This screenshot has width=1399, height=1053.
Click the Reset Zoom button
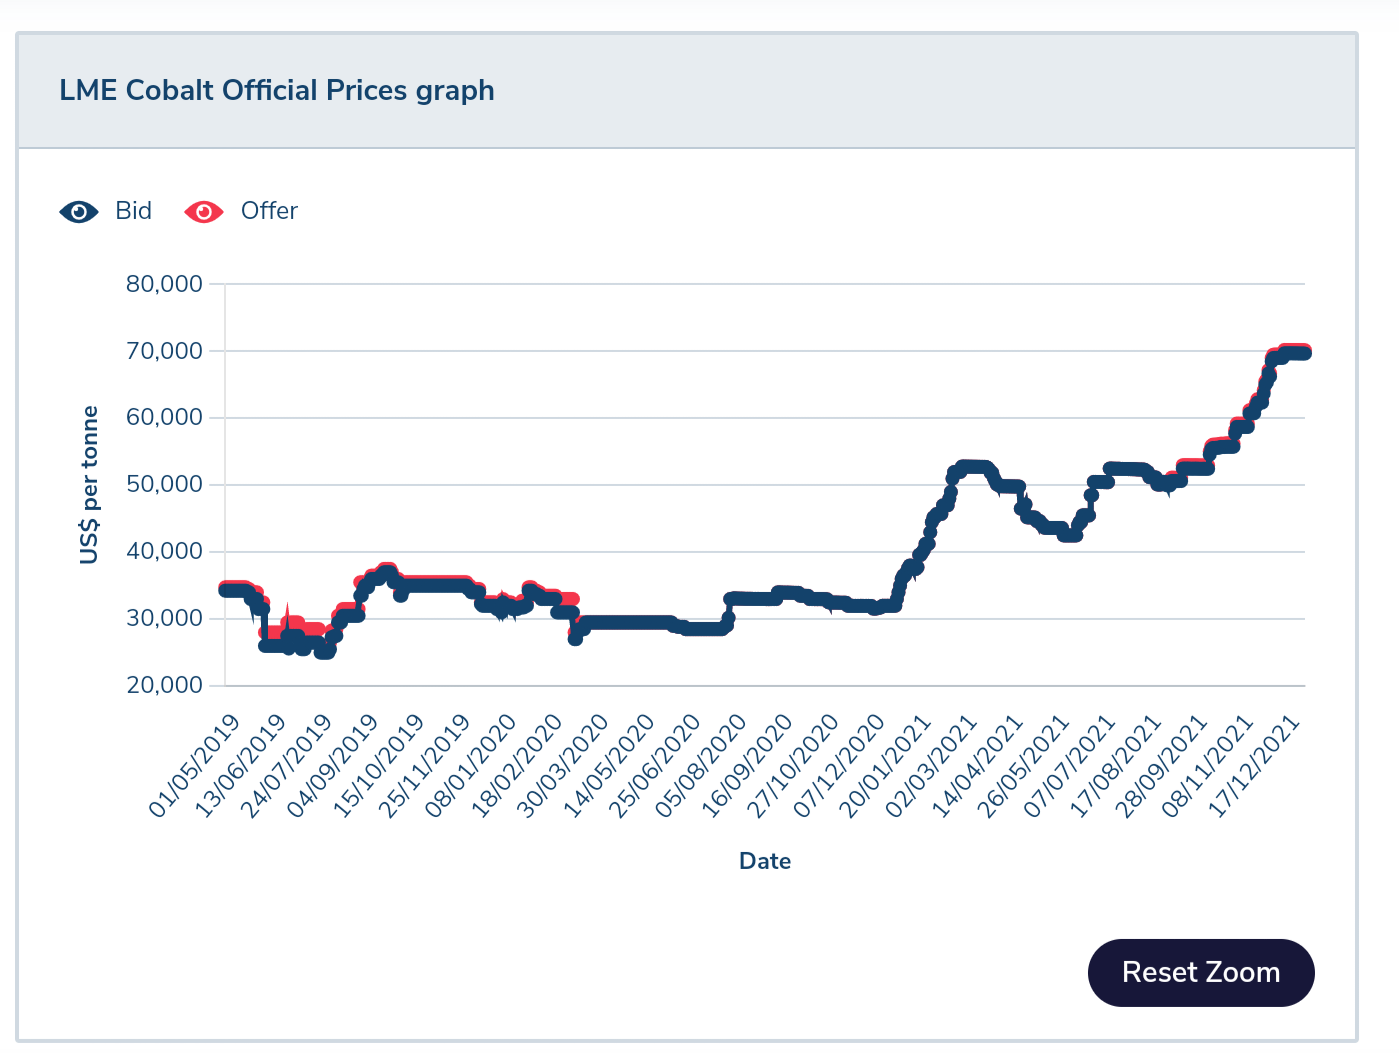[1200, 972]
